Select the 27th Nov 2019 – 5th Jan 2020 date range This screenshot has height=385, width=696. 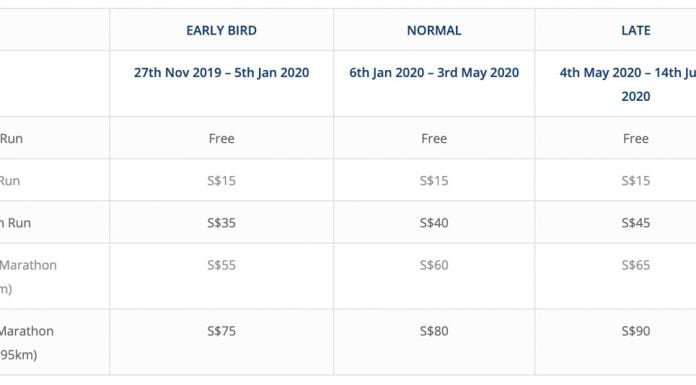[221, 72]
